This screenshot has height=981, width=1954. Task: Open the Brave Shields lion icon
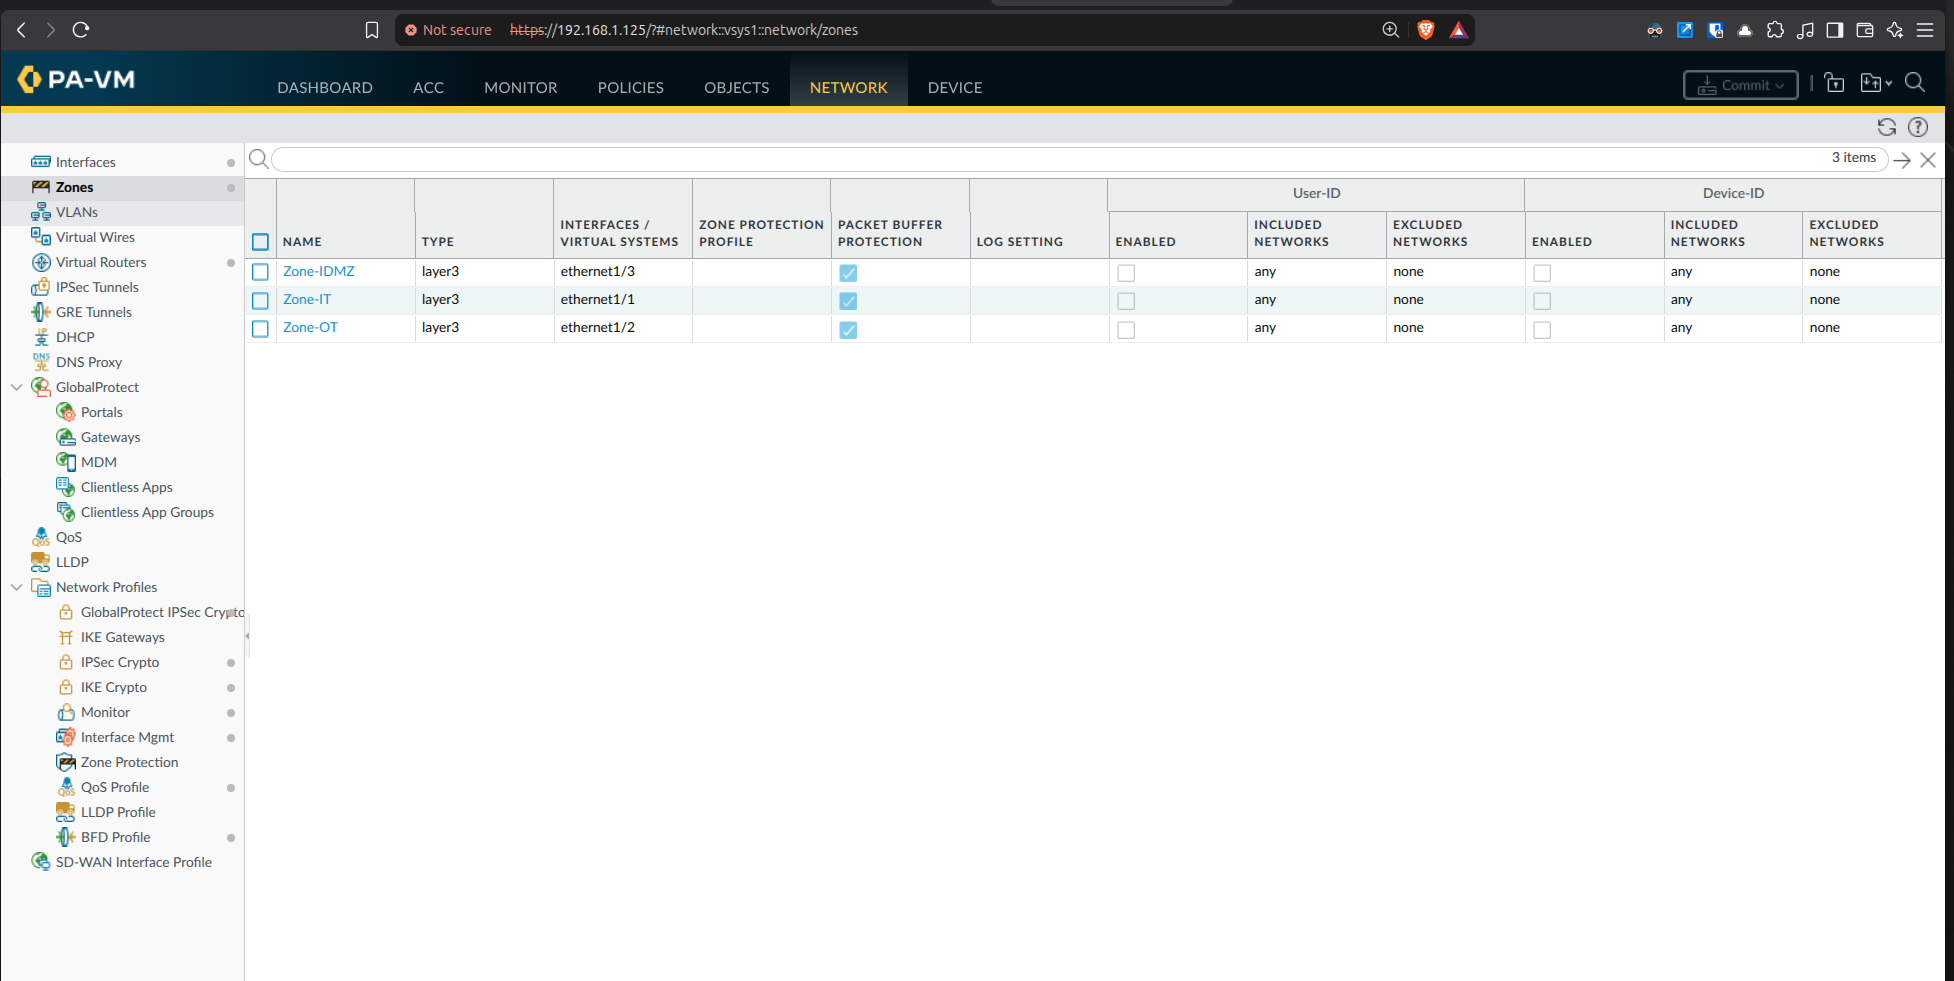(x=1426, y=30)
